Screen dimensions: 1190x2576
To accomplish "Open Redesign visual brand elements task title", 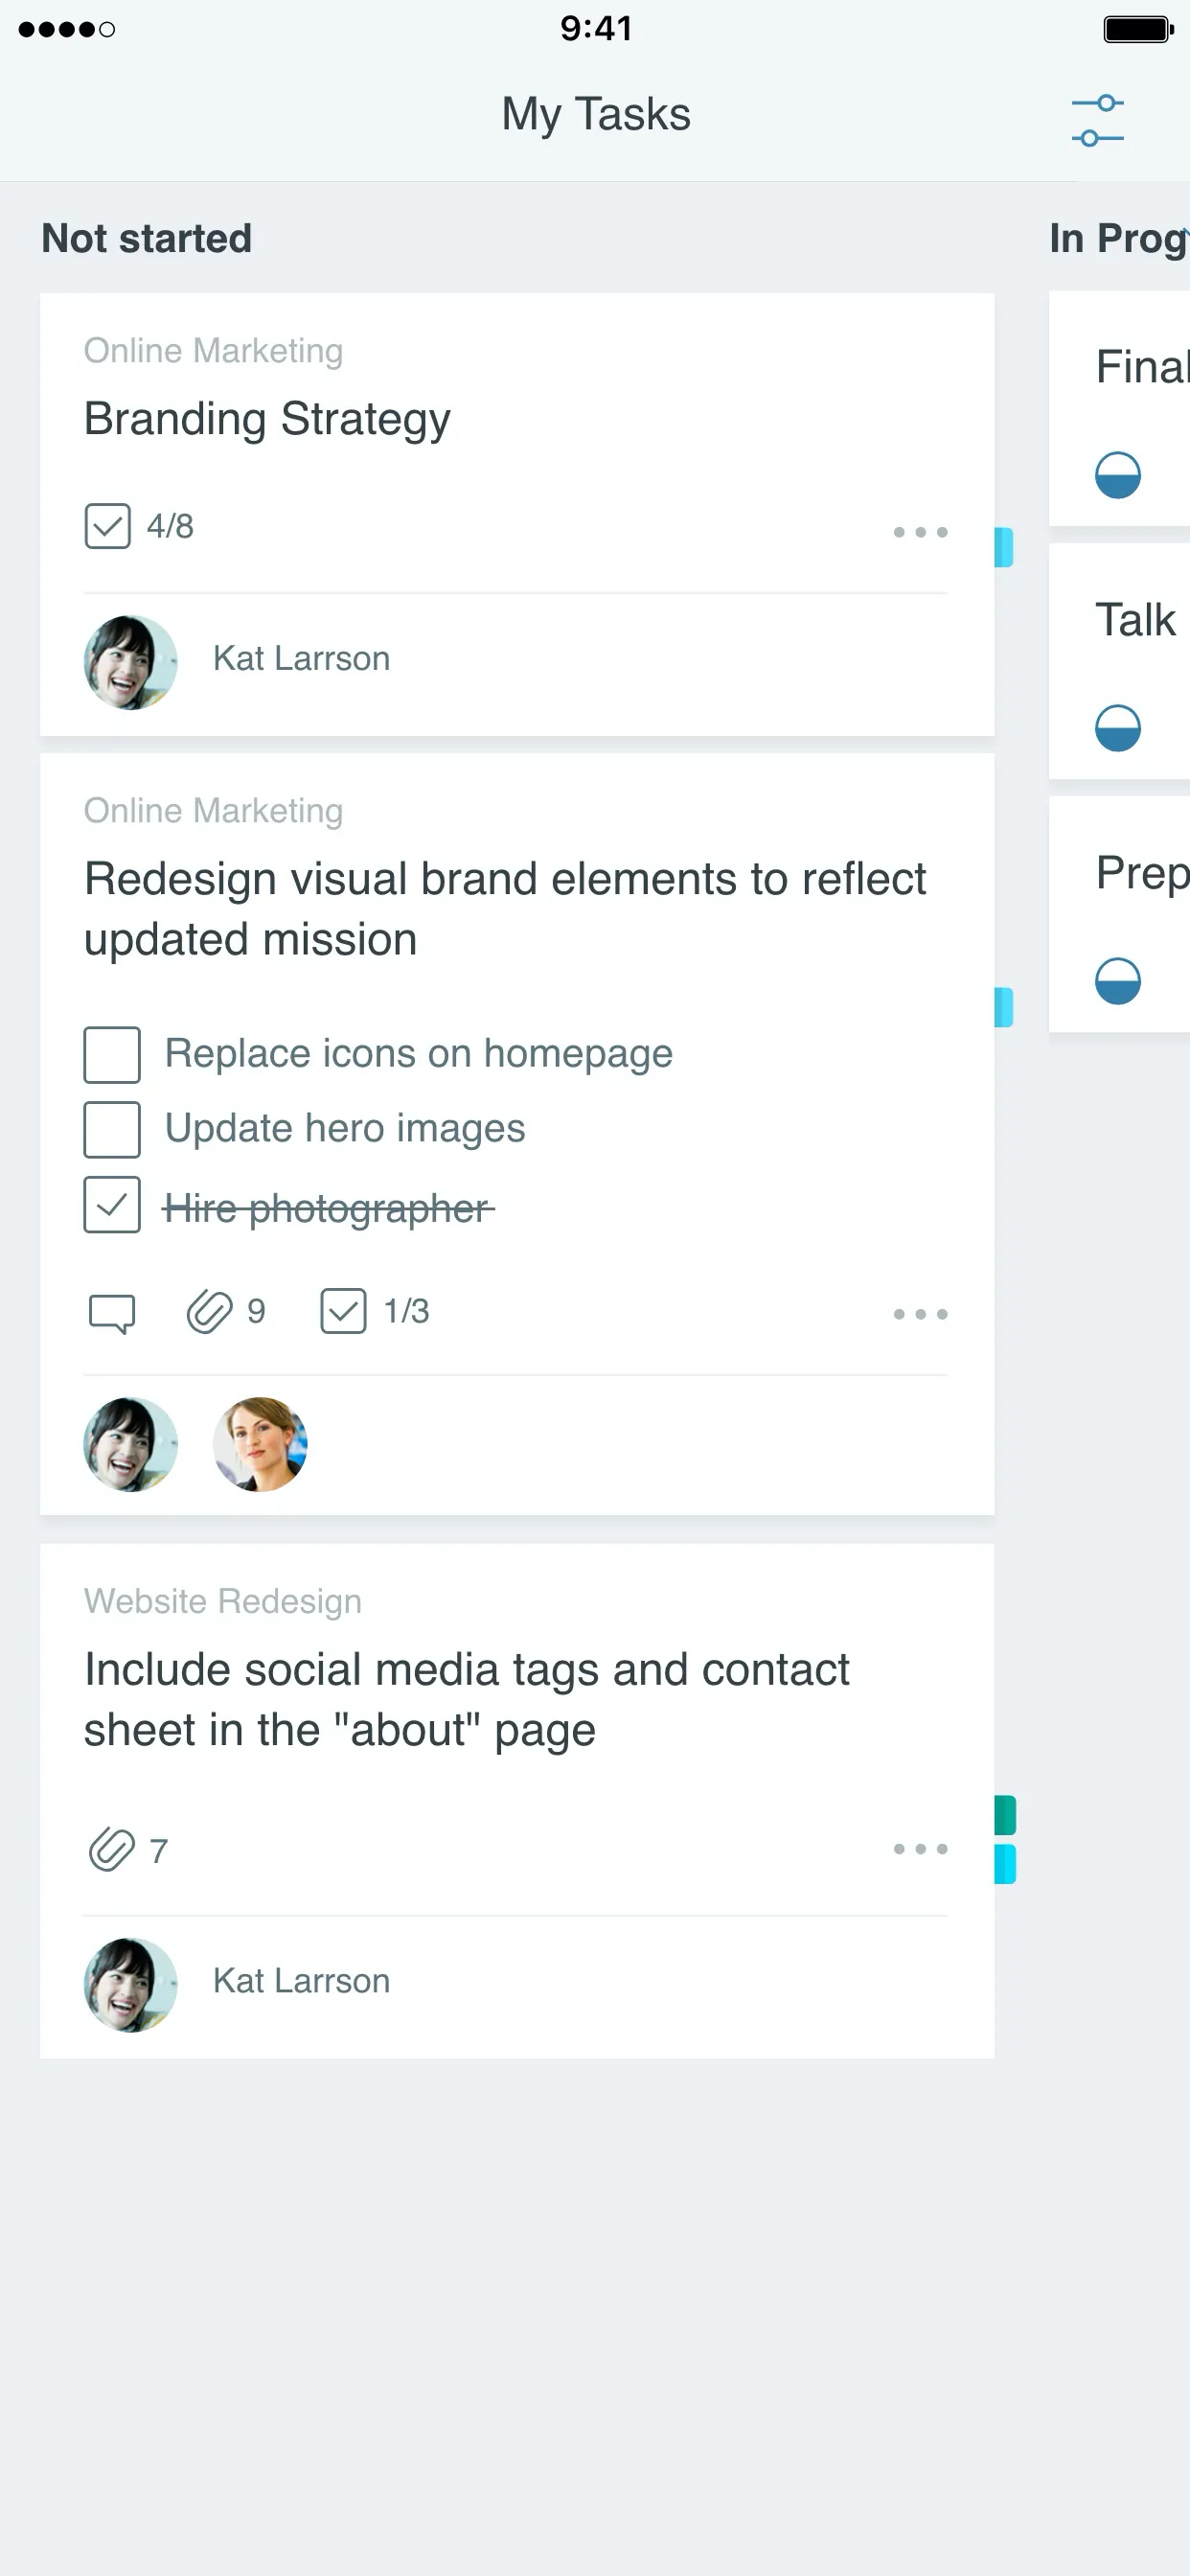I will pos(505,909).
